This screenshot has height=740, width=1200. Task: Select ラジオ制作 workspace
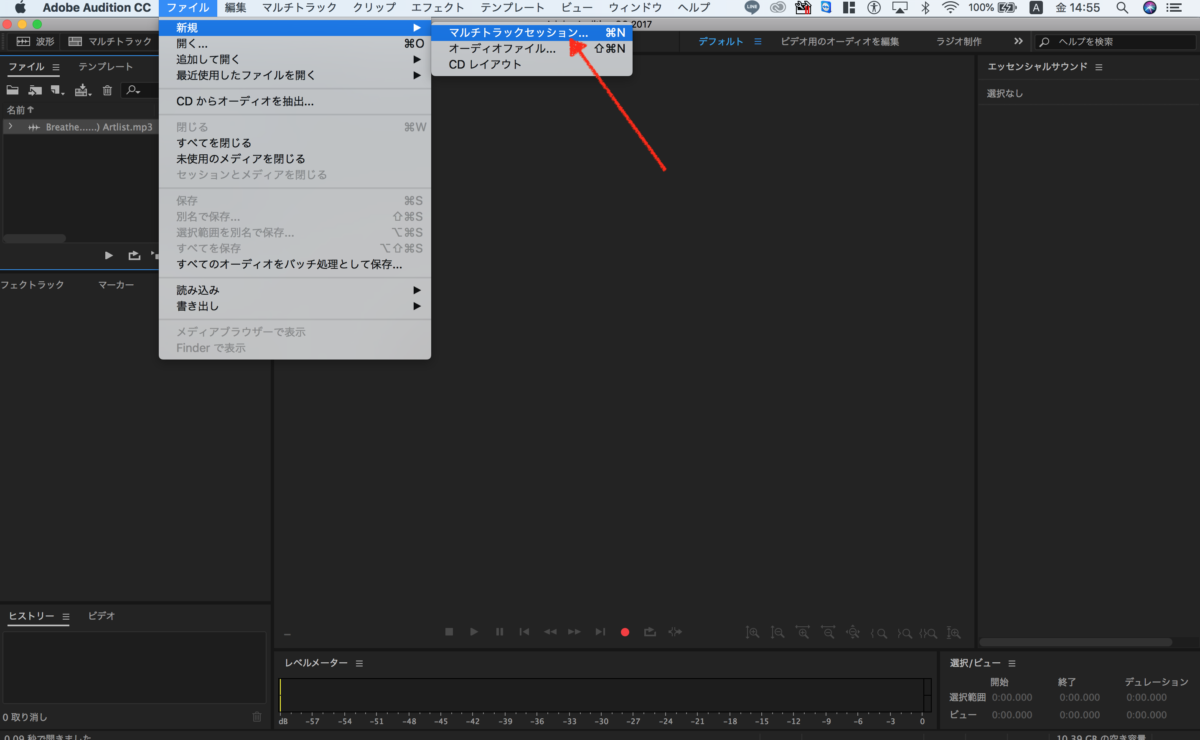[x=958, y=42]
